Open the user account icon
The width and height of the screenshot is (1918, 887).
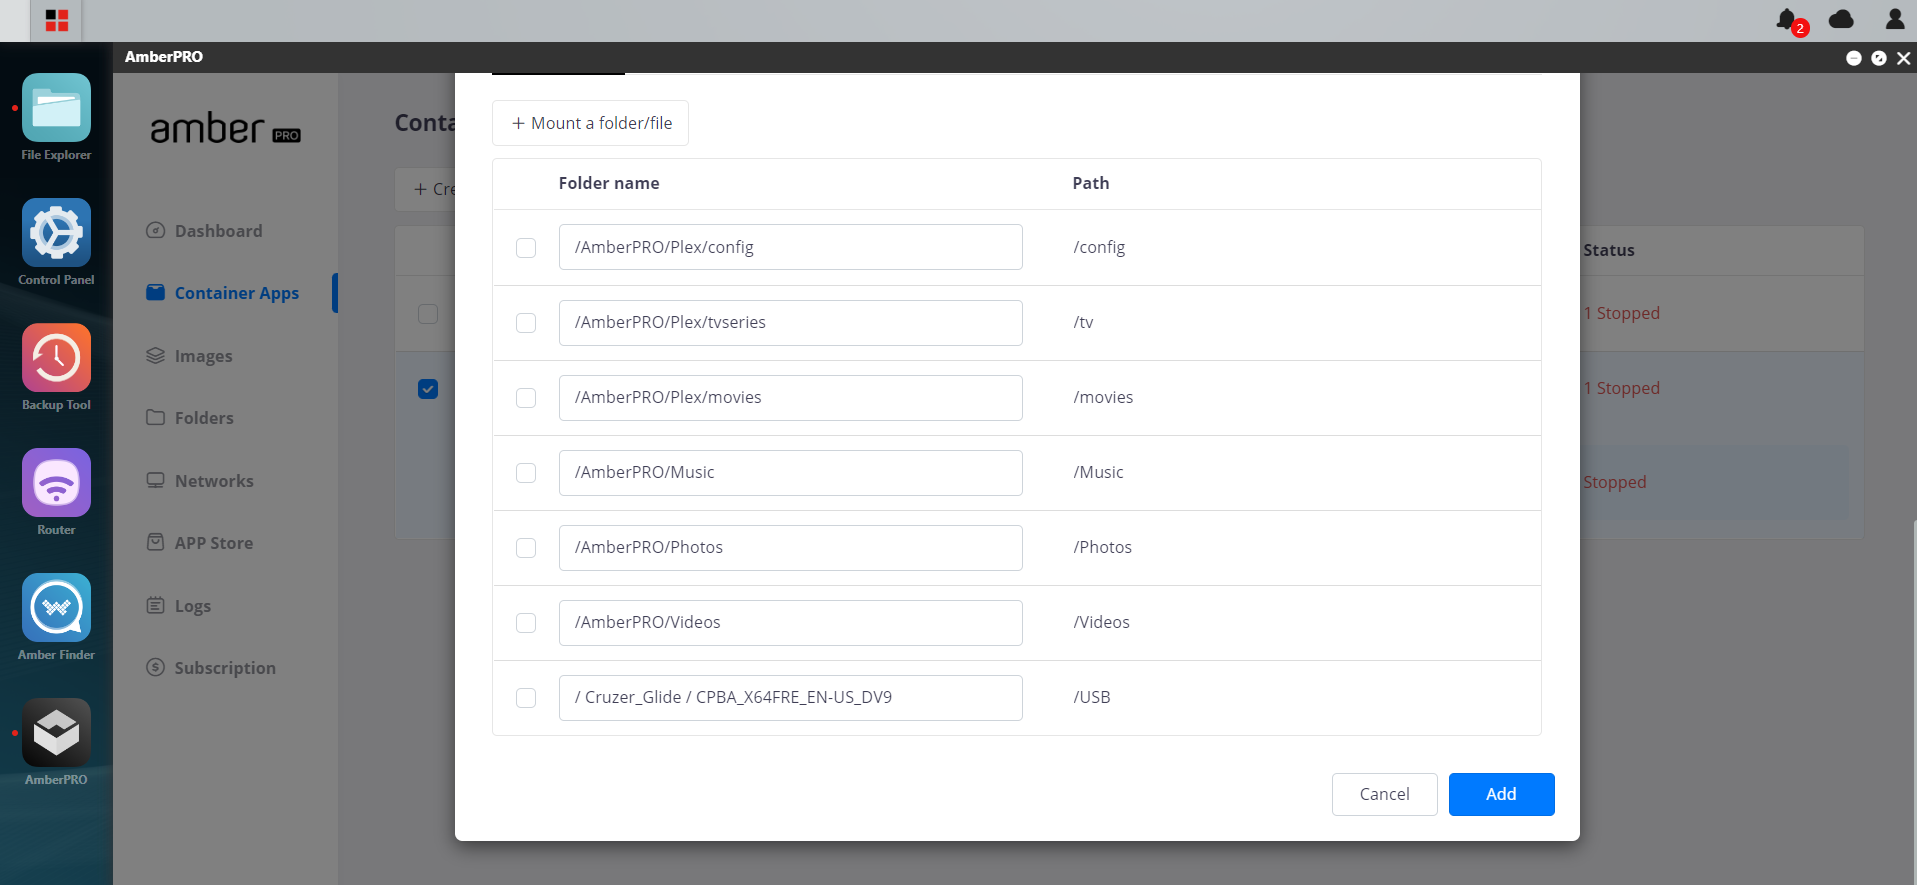(1895, 19)
